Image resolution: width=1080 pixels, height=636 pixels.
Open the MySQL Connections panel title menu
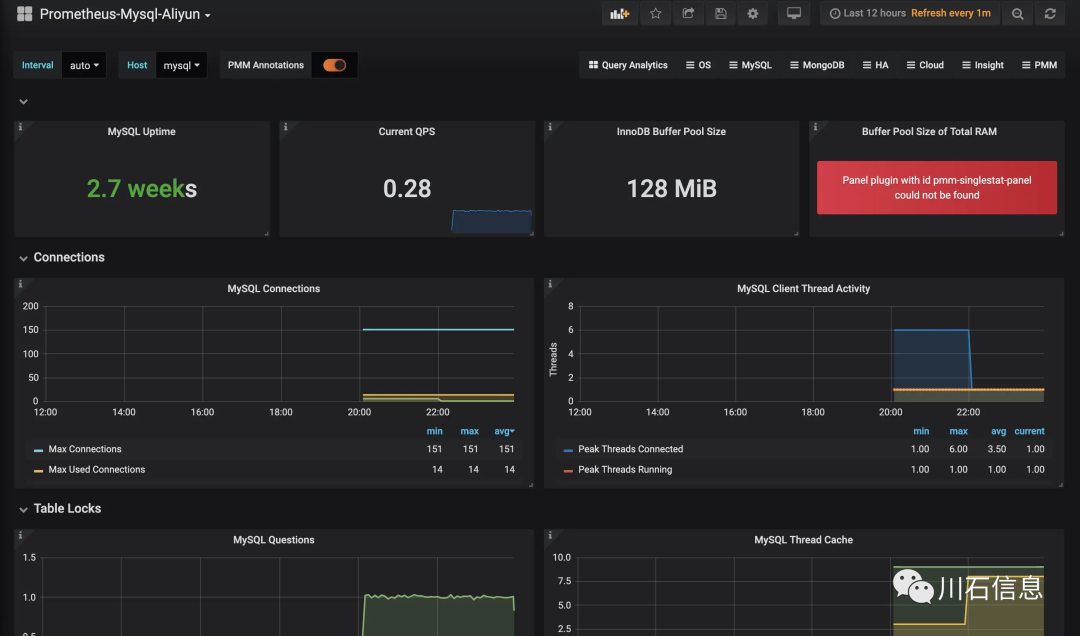click(273, 289)
